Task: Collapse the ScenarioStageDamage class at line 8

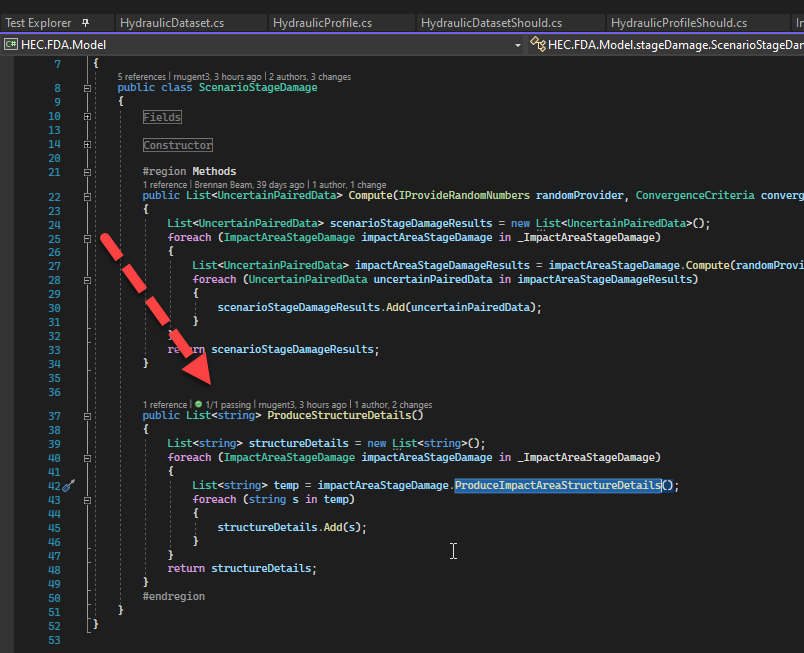Action: point(87,88)
